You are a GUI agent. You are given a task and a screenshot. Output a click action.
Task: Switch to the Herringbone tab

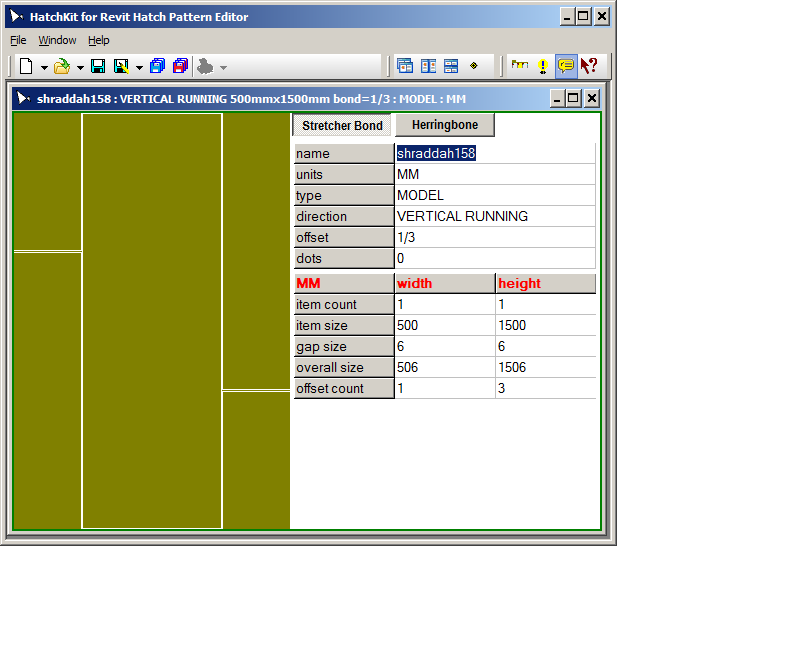[445, 125]
